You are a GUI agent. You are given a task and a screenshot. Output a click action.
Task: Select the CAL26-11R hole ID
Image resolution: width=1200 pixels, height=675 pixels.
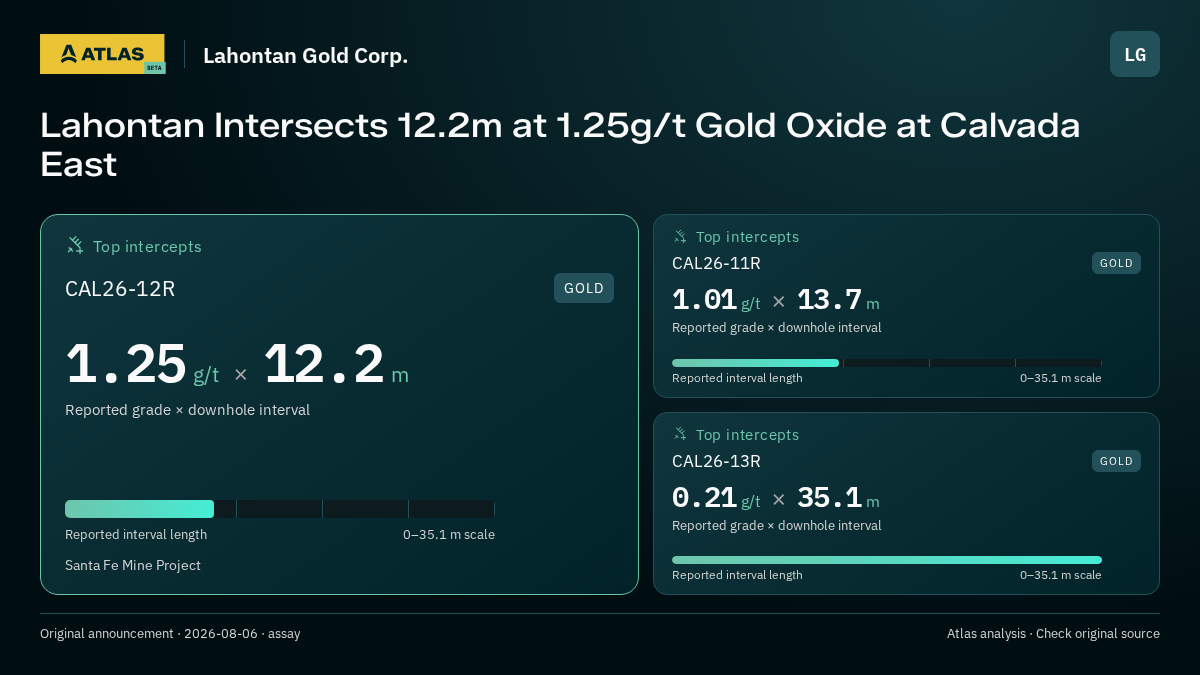(x=716, y=263)
